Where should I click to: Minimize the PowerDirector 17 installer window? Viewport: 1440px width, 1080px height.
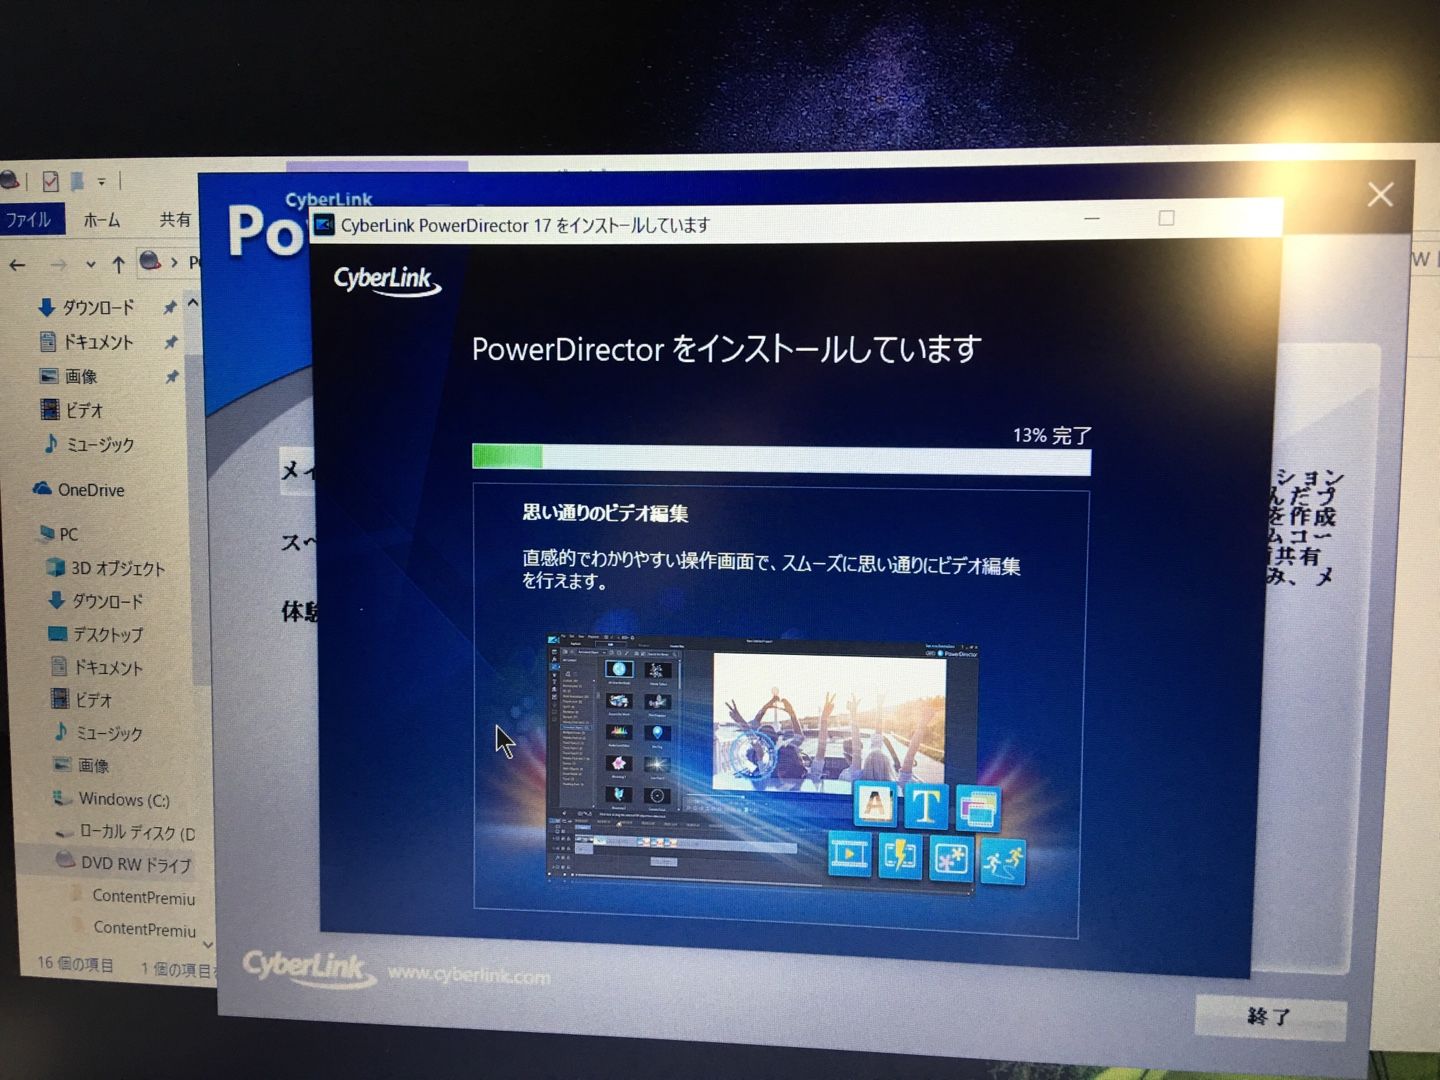tap(1092, 218)
